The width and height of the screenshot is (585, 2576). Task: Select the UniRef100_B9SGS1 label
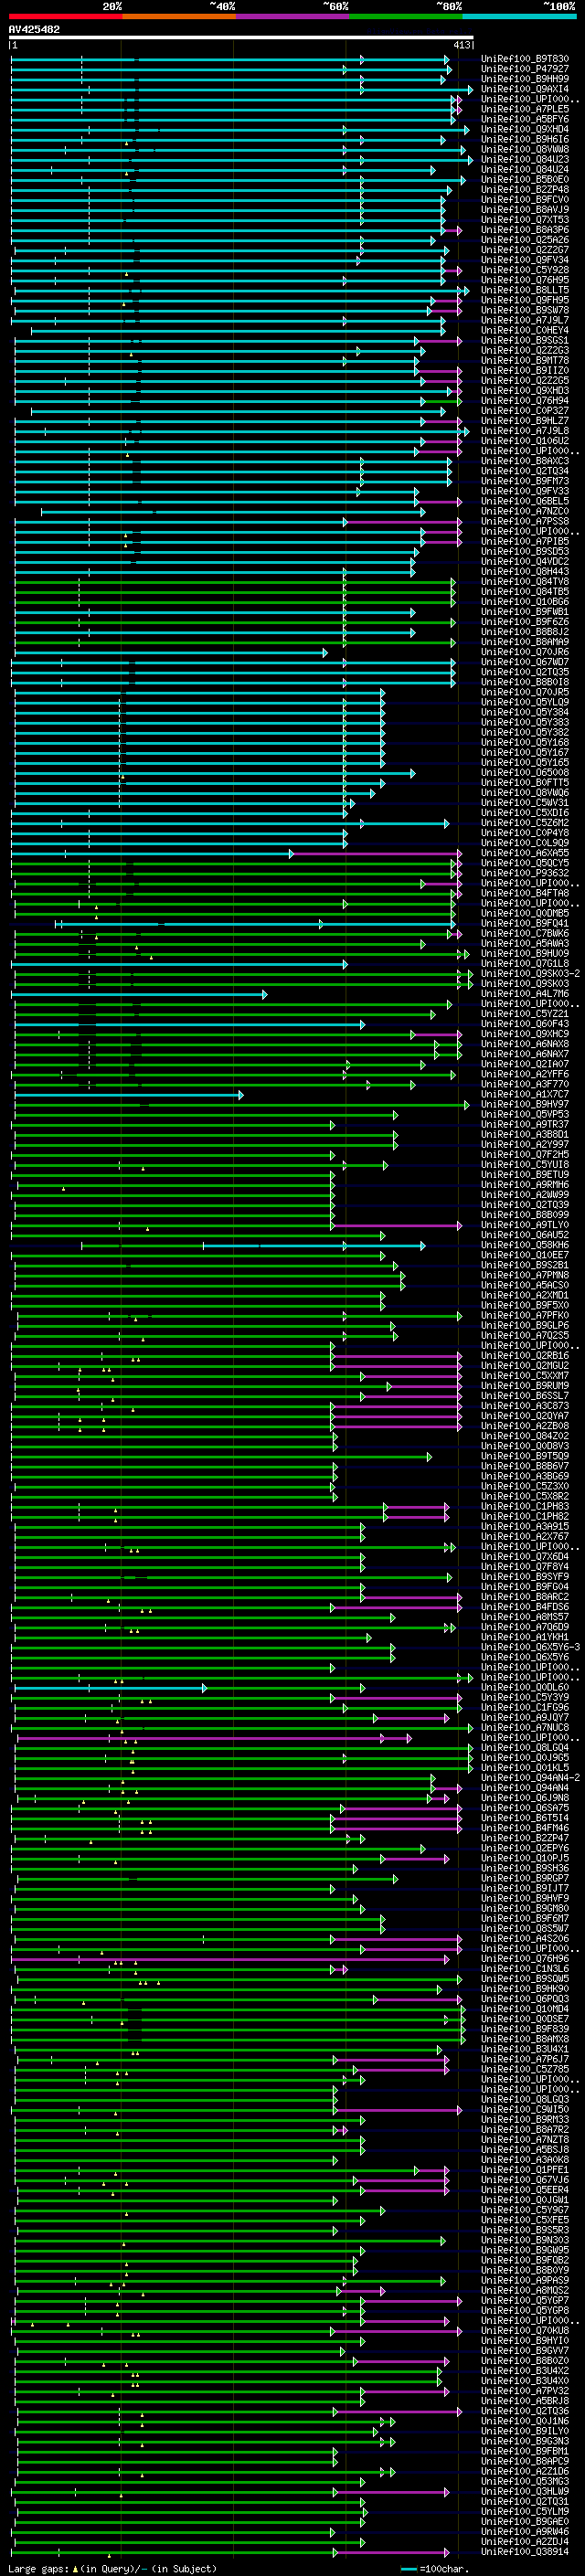(525, 340)
